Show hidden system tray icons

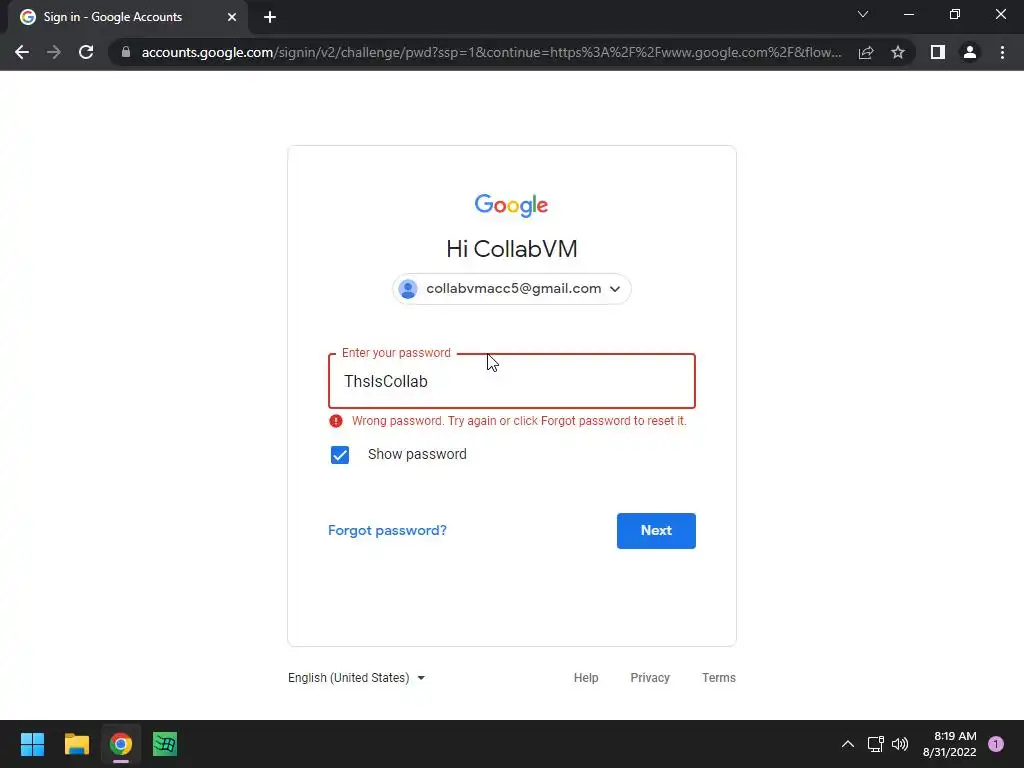(x=848, y=744)
